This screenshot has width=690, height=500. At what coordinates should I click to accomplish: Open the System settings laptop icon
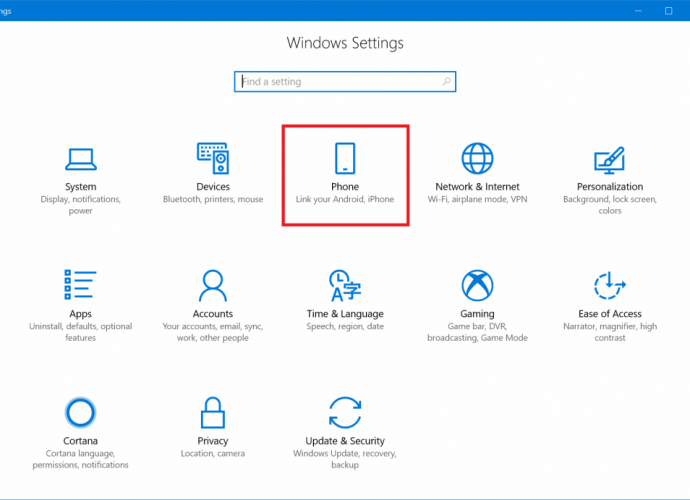tap(81, 159)
